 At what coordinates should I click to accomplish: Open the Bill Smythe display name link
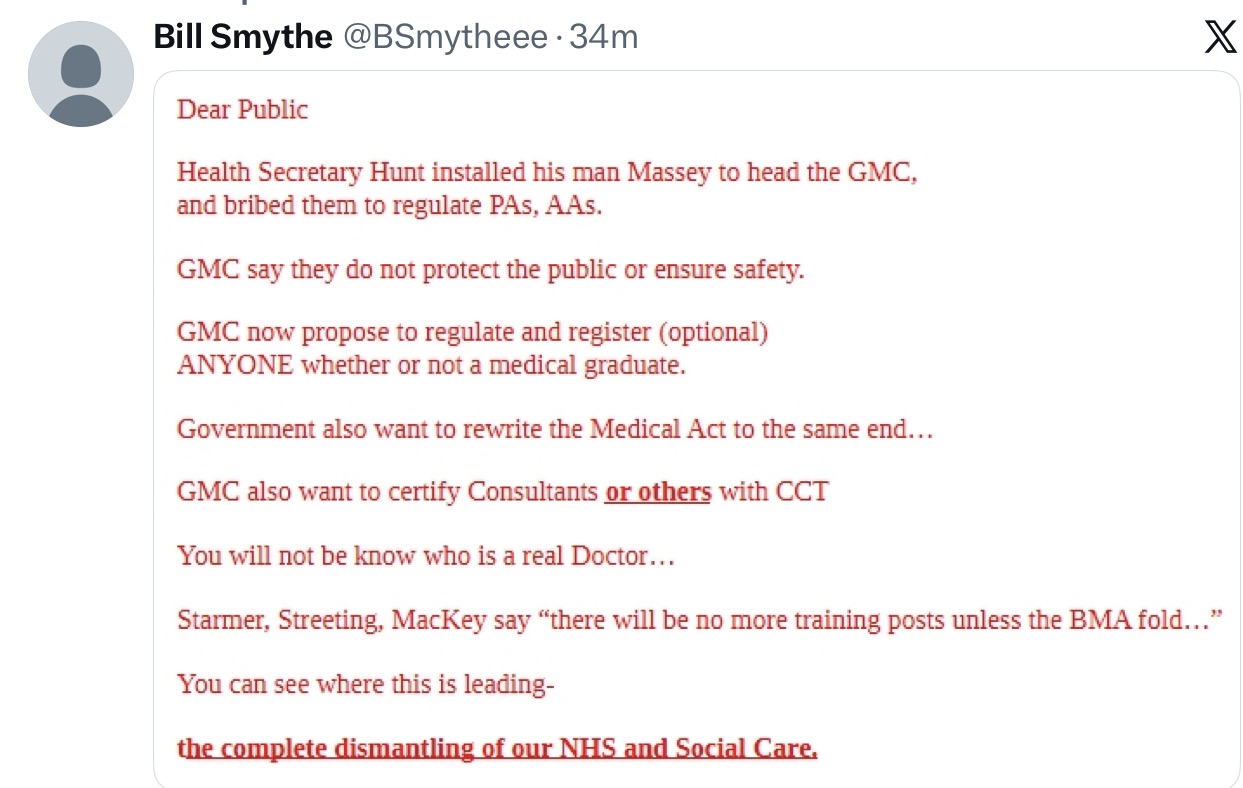point(243,37)
